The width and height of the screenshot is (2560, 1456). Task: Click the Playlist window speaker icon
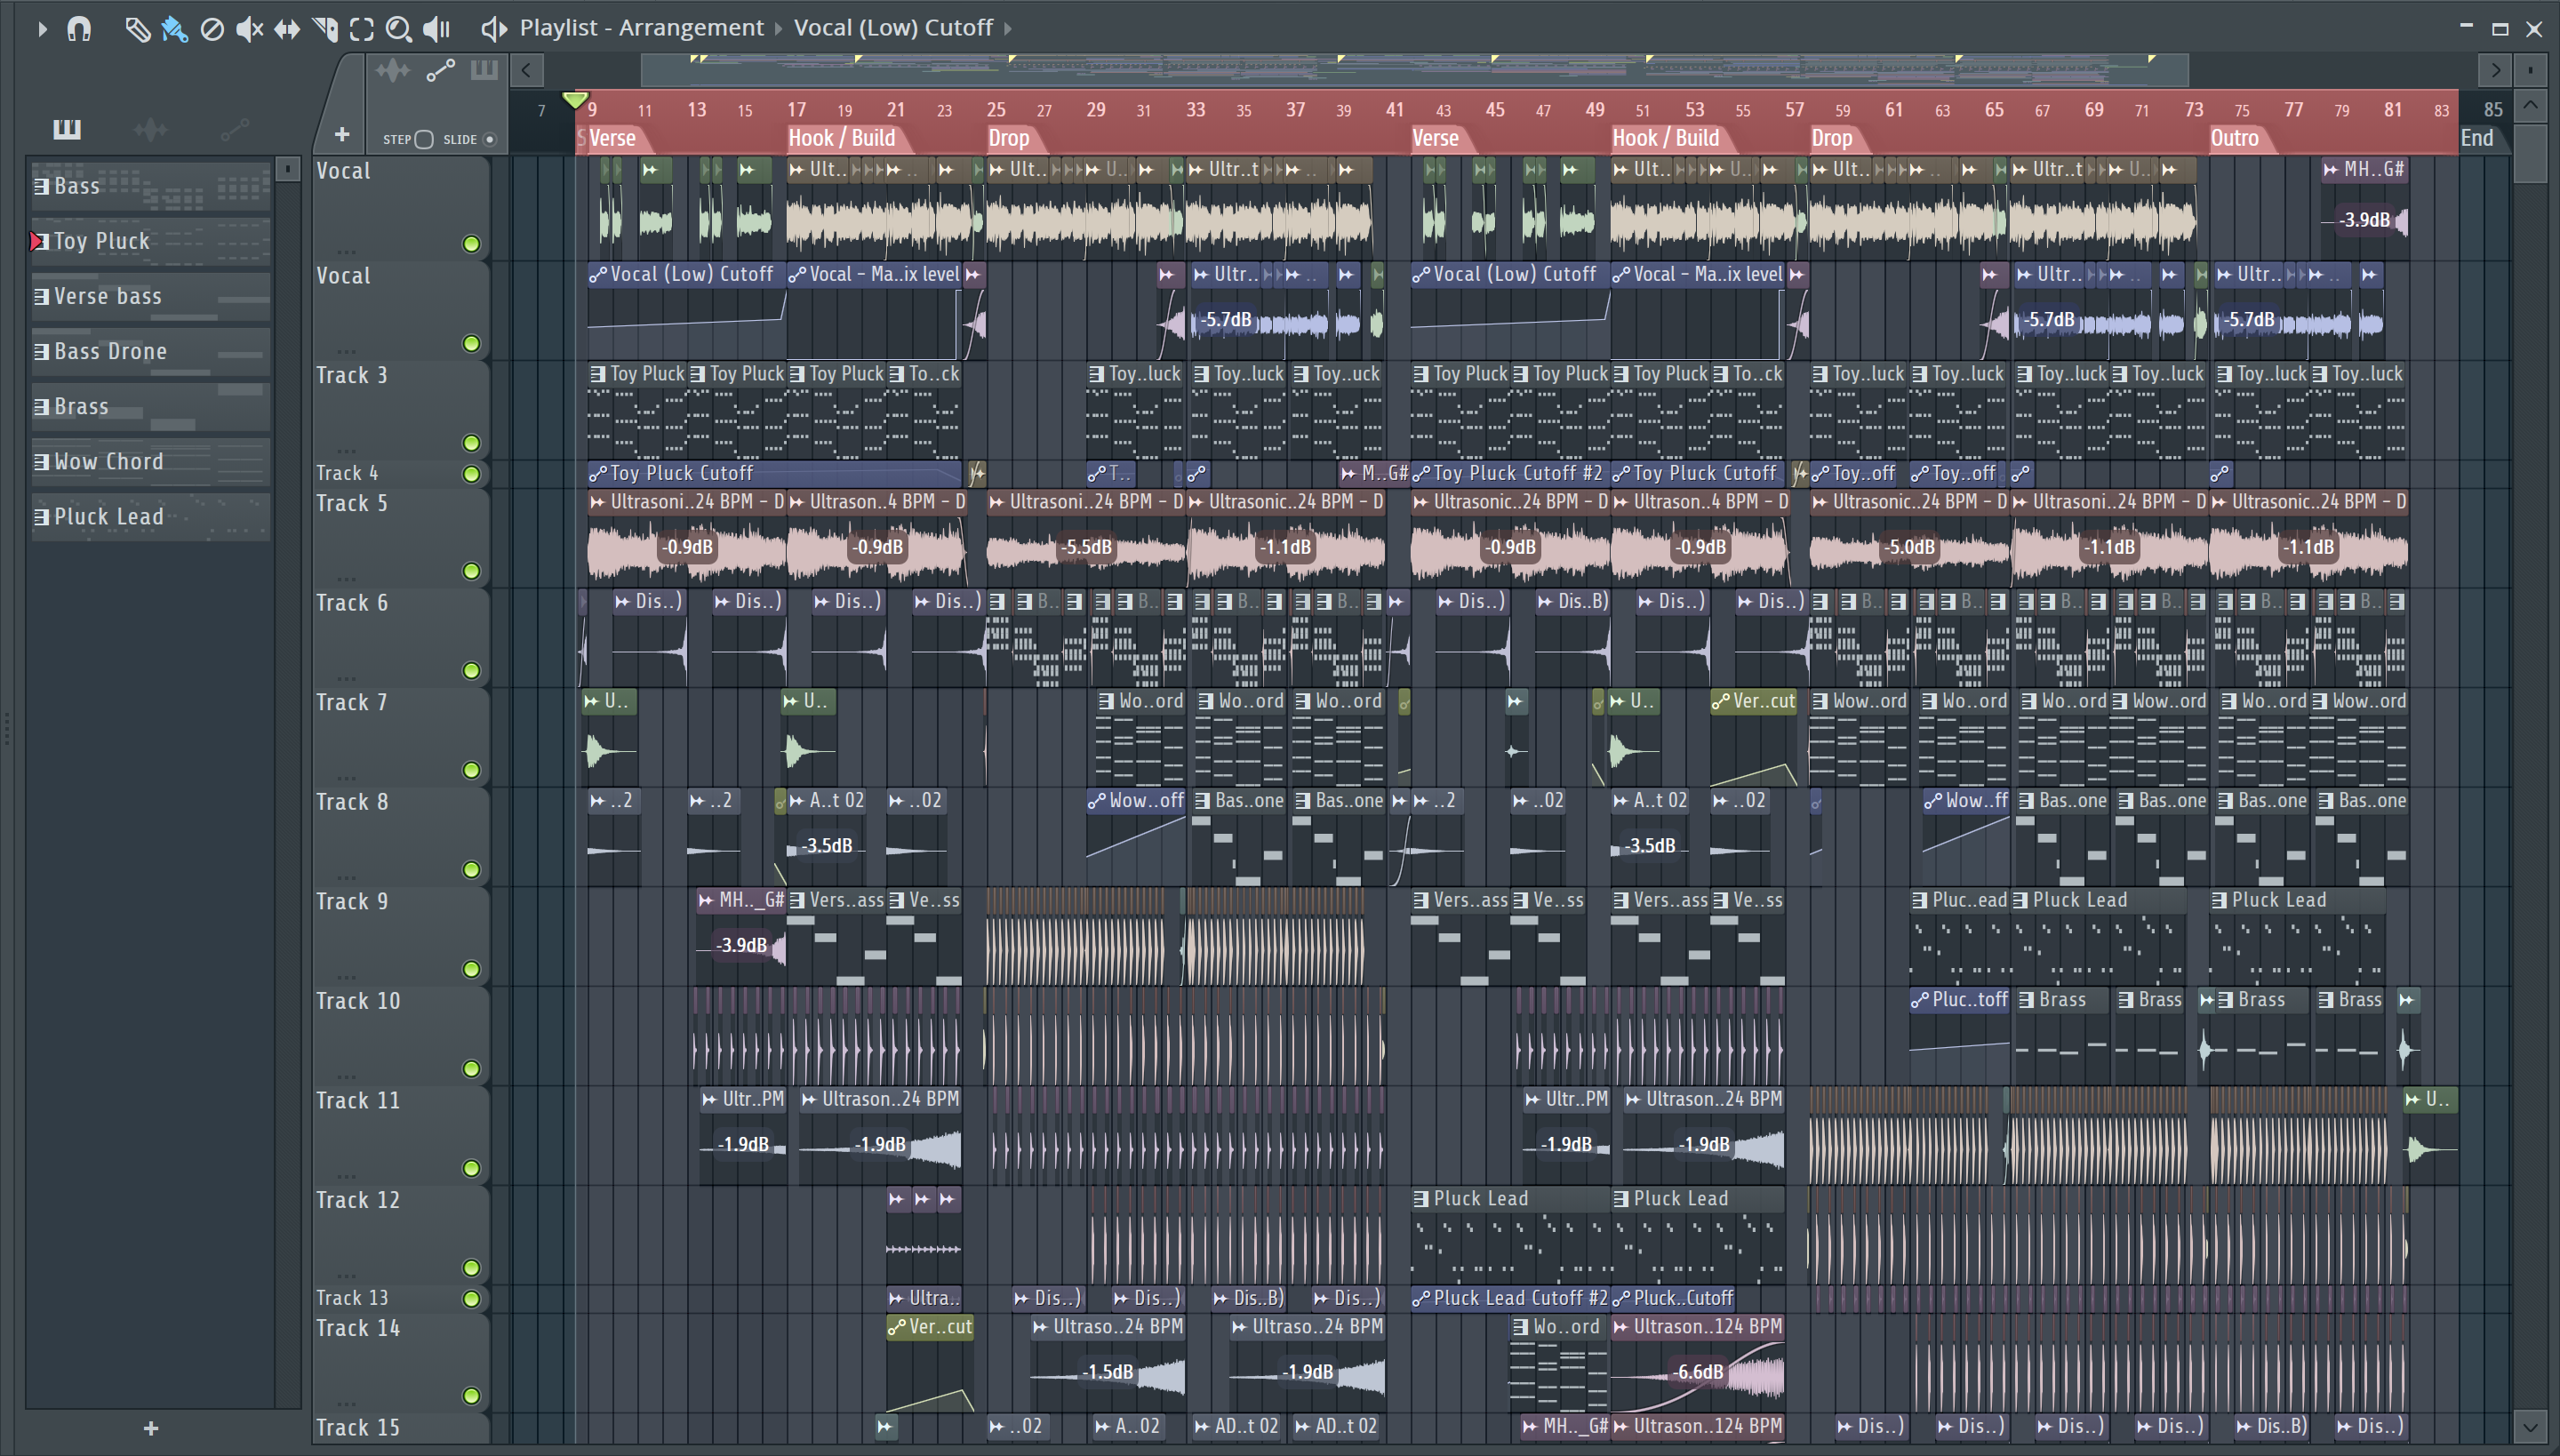[x=493, y=28]
